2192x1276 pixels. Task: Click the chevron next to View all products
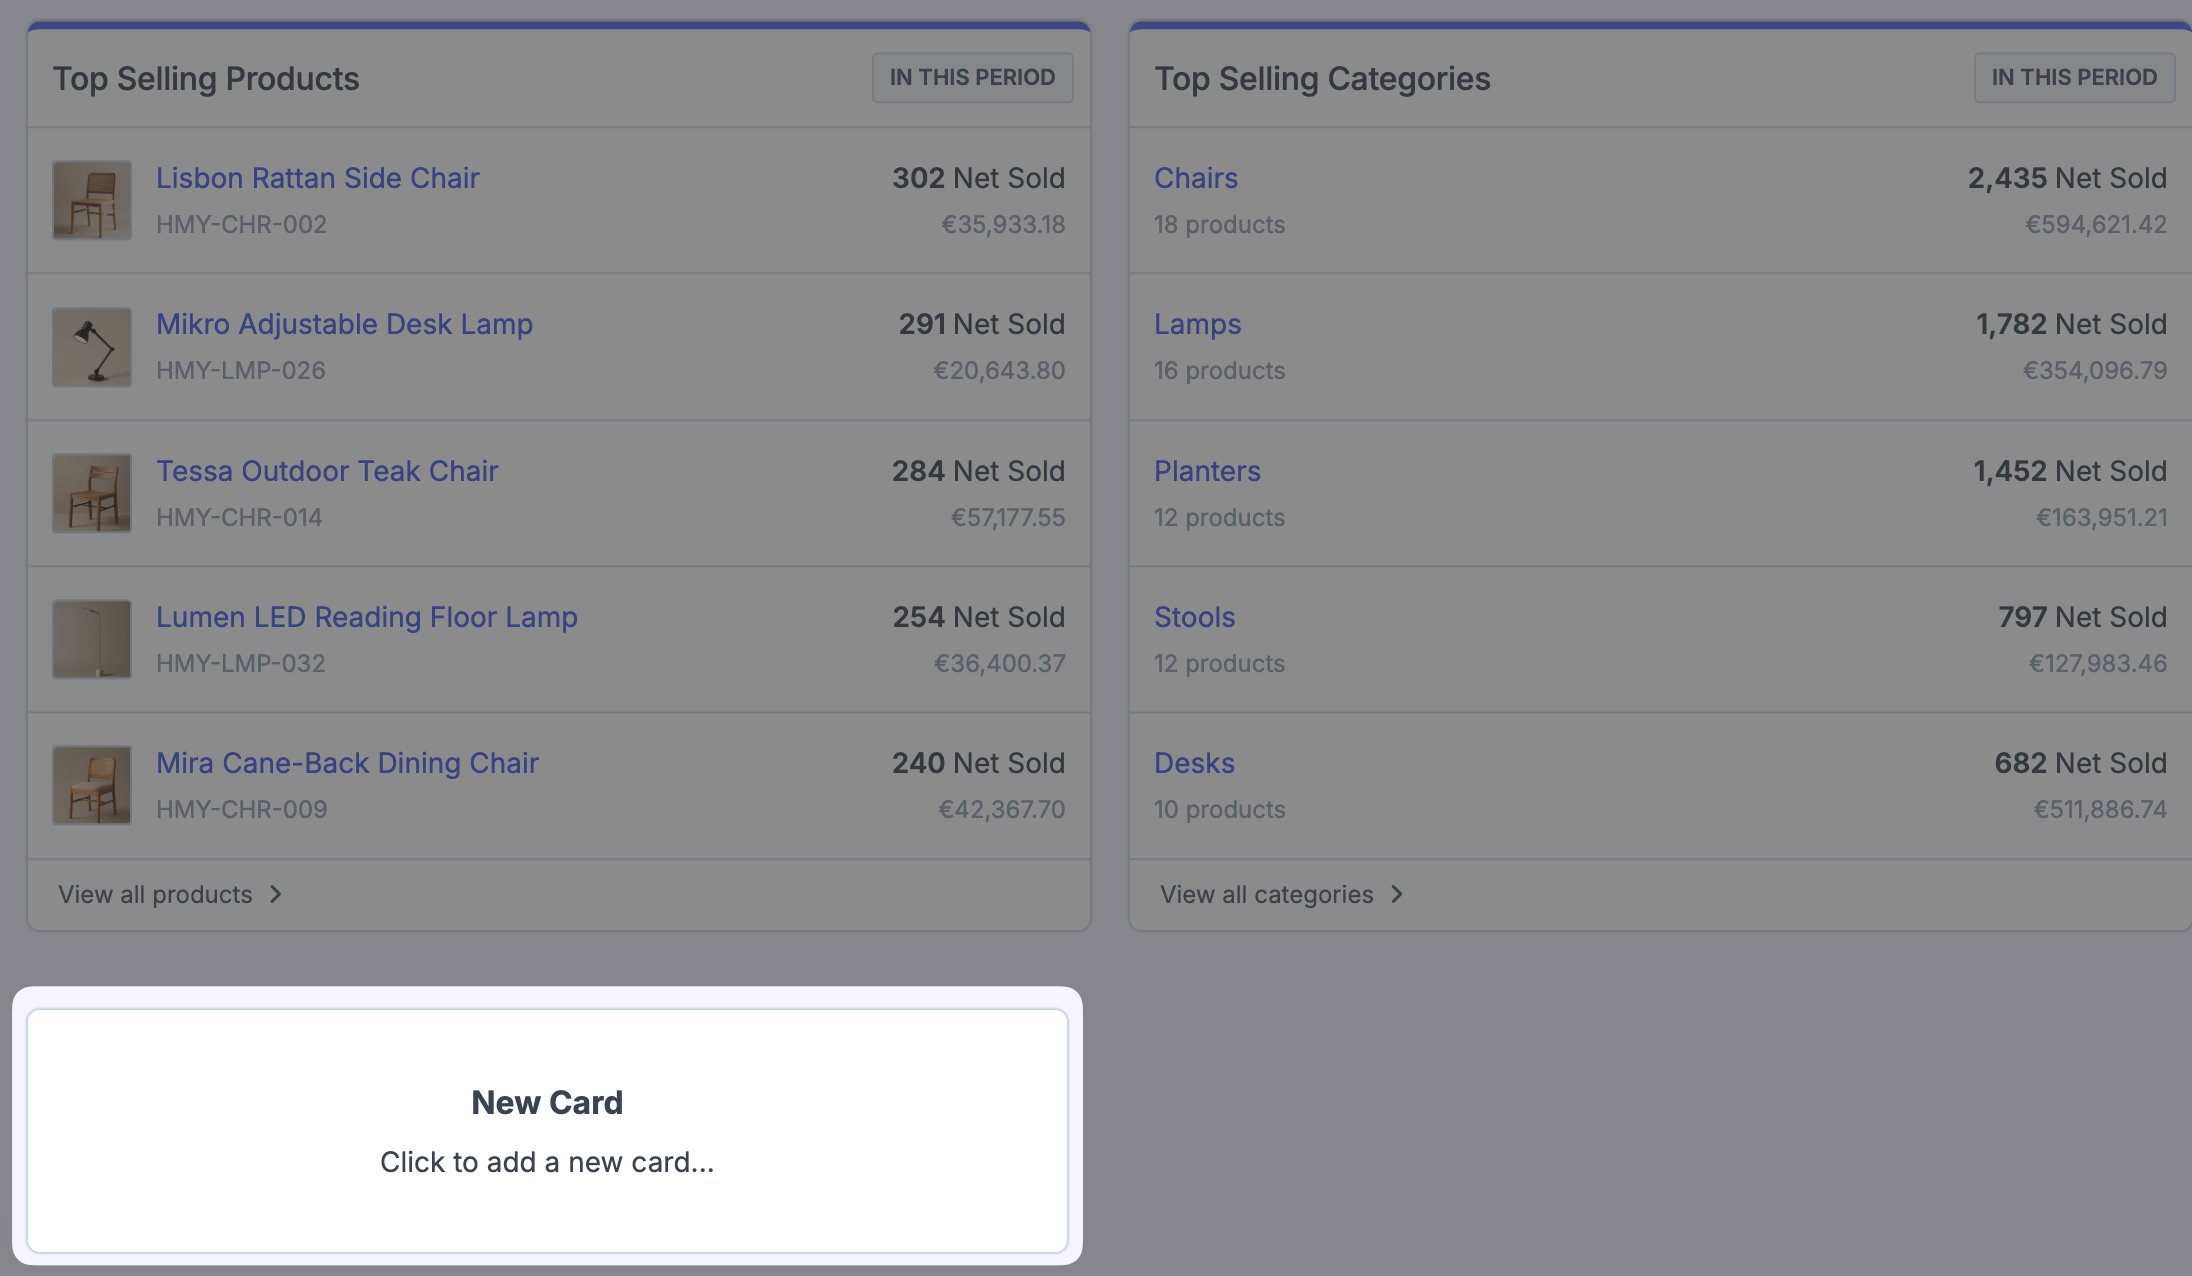pyautogui.click(x=276, y=894)
